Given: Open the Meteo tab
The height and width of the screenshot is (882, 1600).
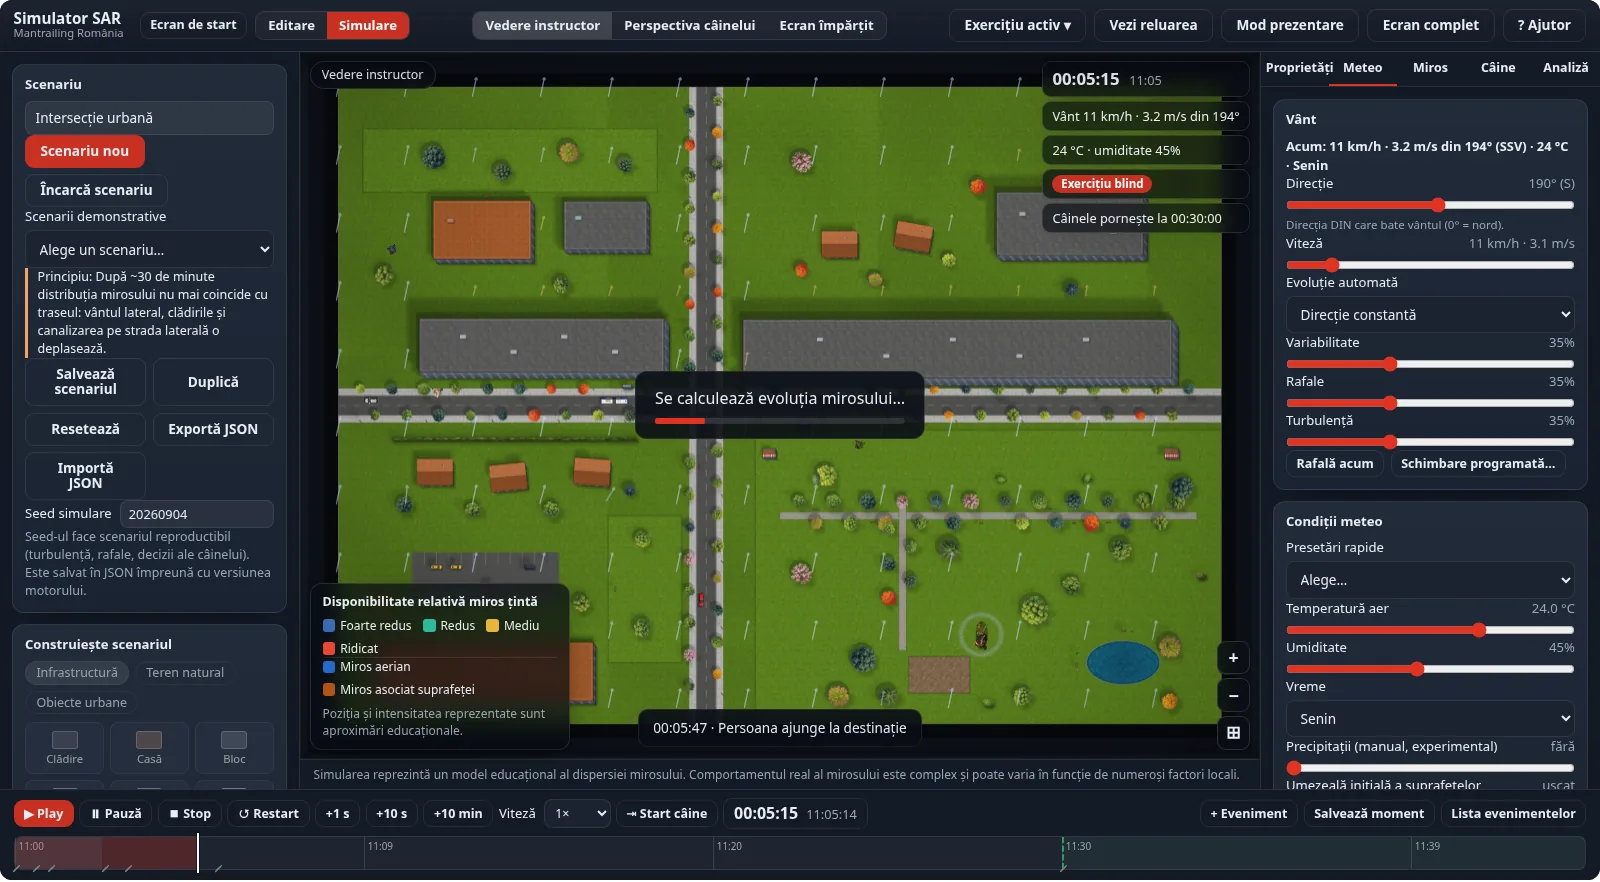Looking at the screenshot, I should click(1362, 68).
